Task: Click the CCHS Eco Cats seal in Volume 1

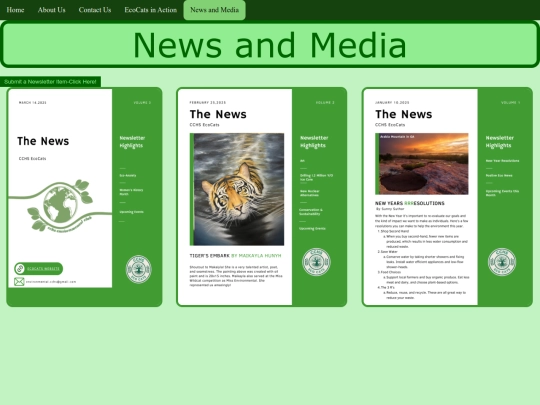Action: tap(502, 262)
